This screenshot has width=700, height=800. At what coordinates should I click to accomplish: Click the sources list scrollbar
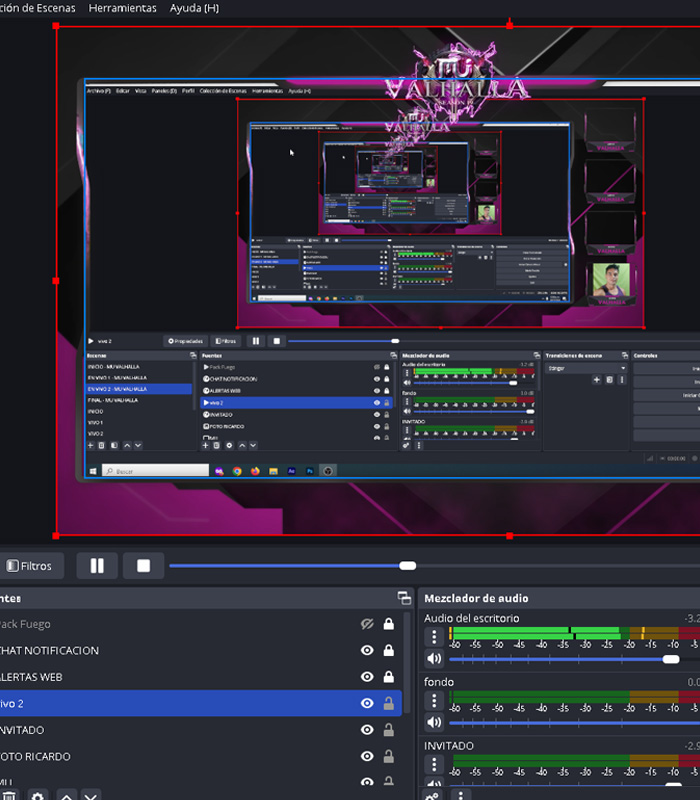coord(407,662)
